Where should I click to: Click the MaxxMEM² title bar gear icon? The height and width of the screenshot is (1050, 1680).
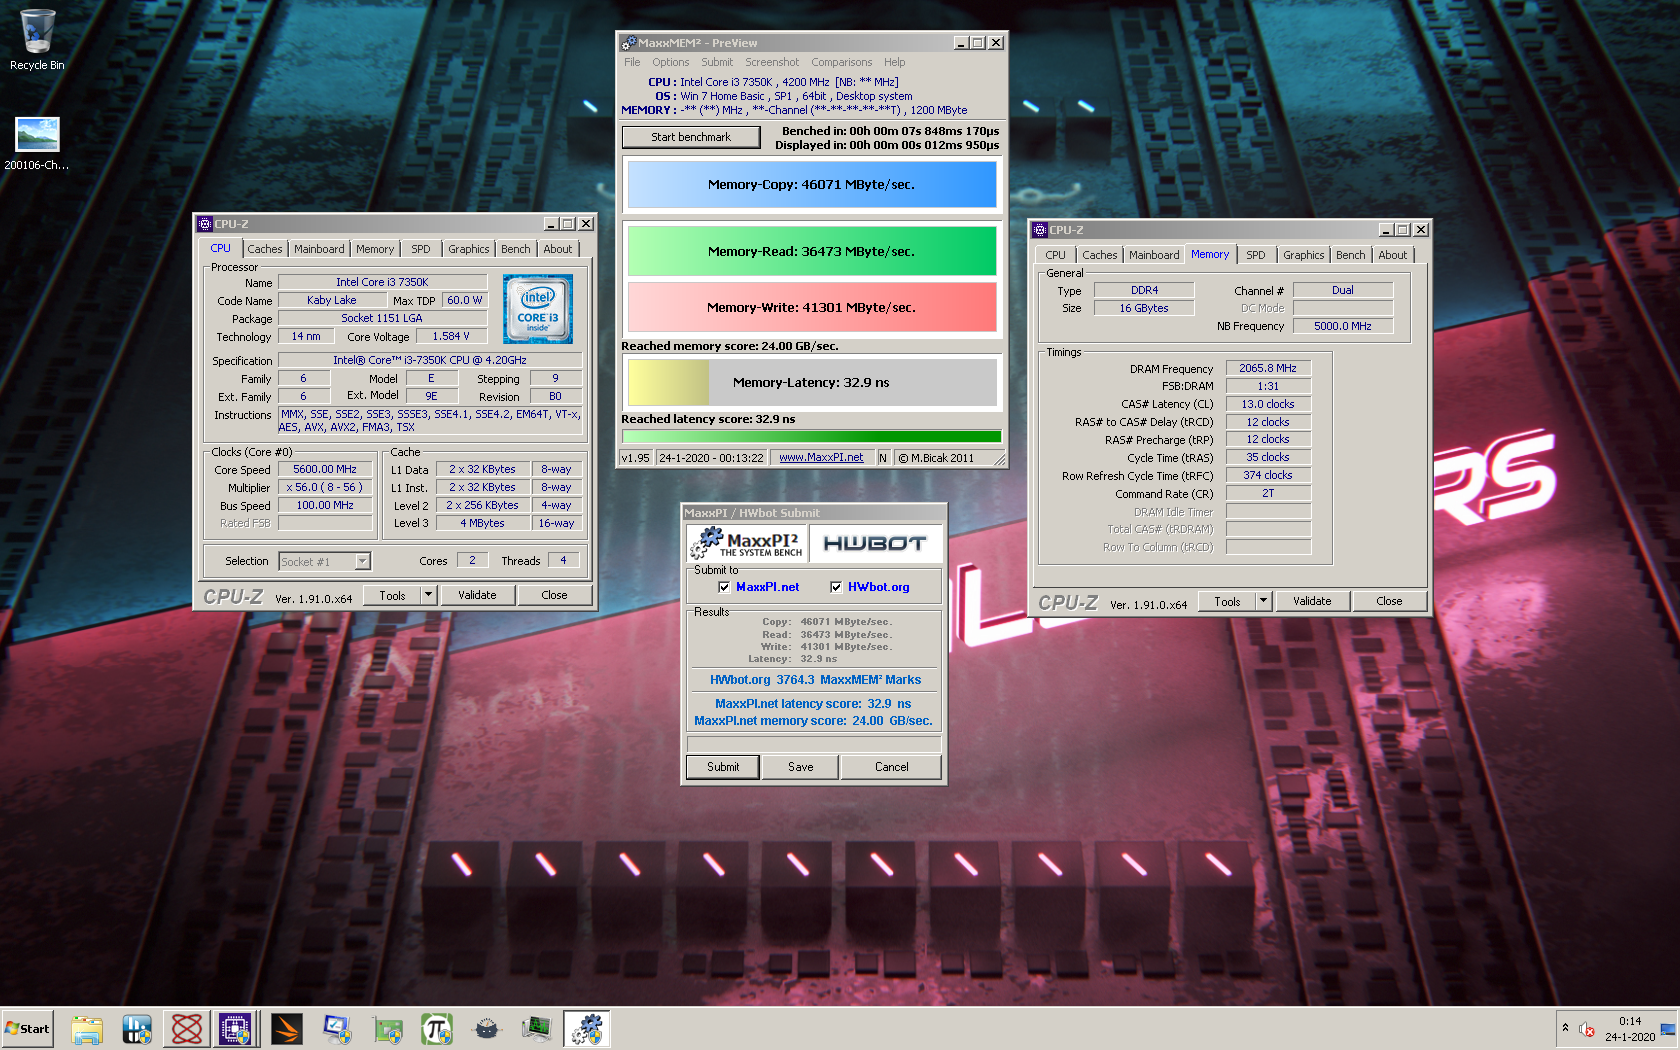(x=628, y=43)
